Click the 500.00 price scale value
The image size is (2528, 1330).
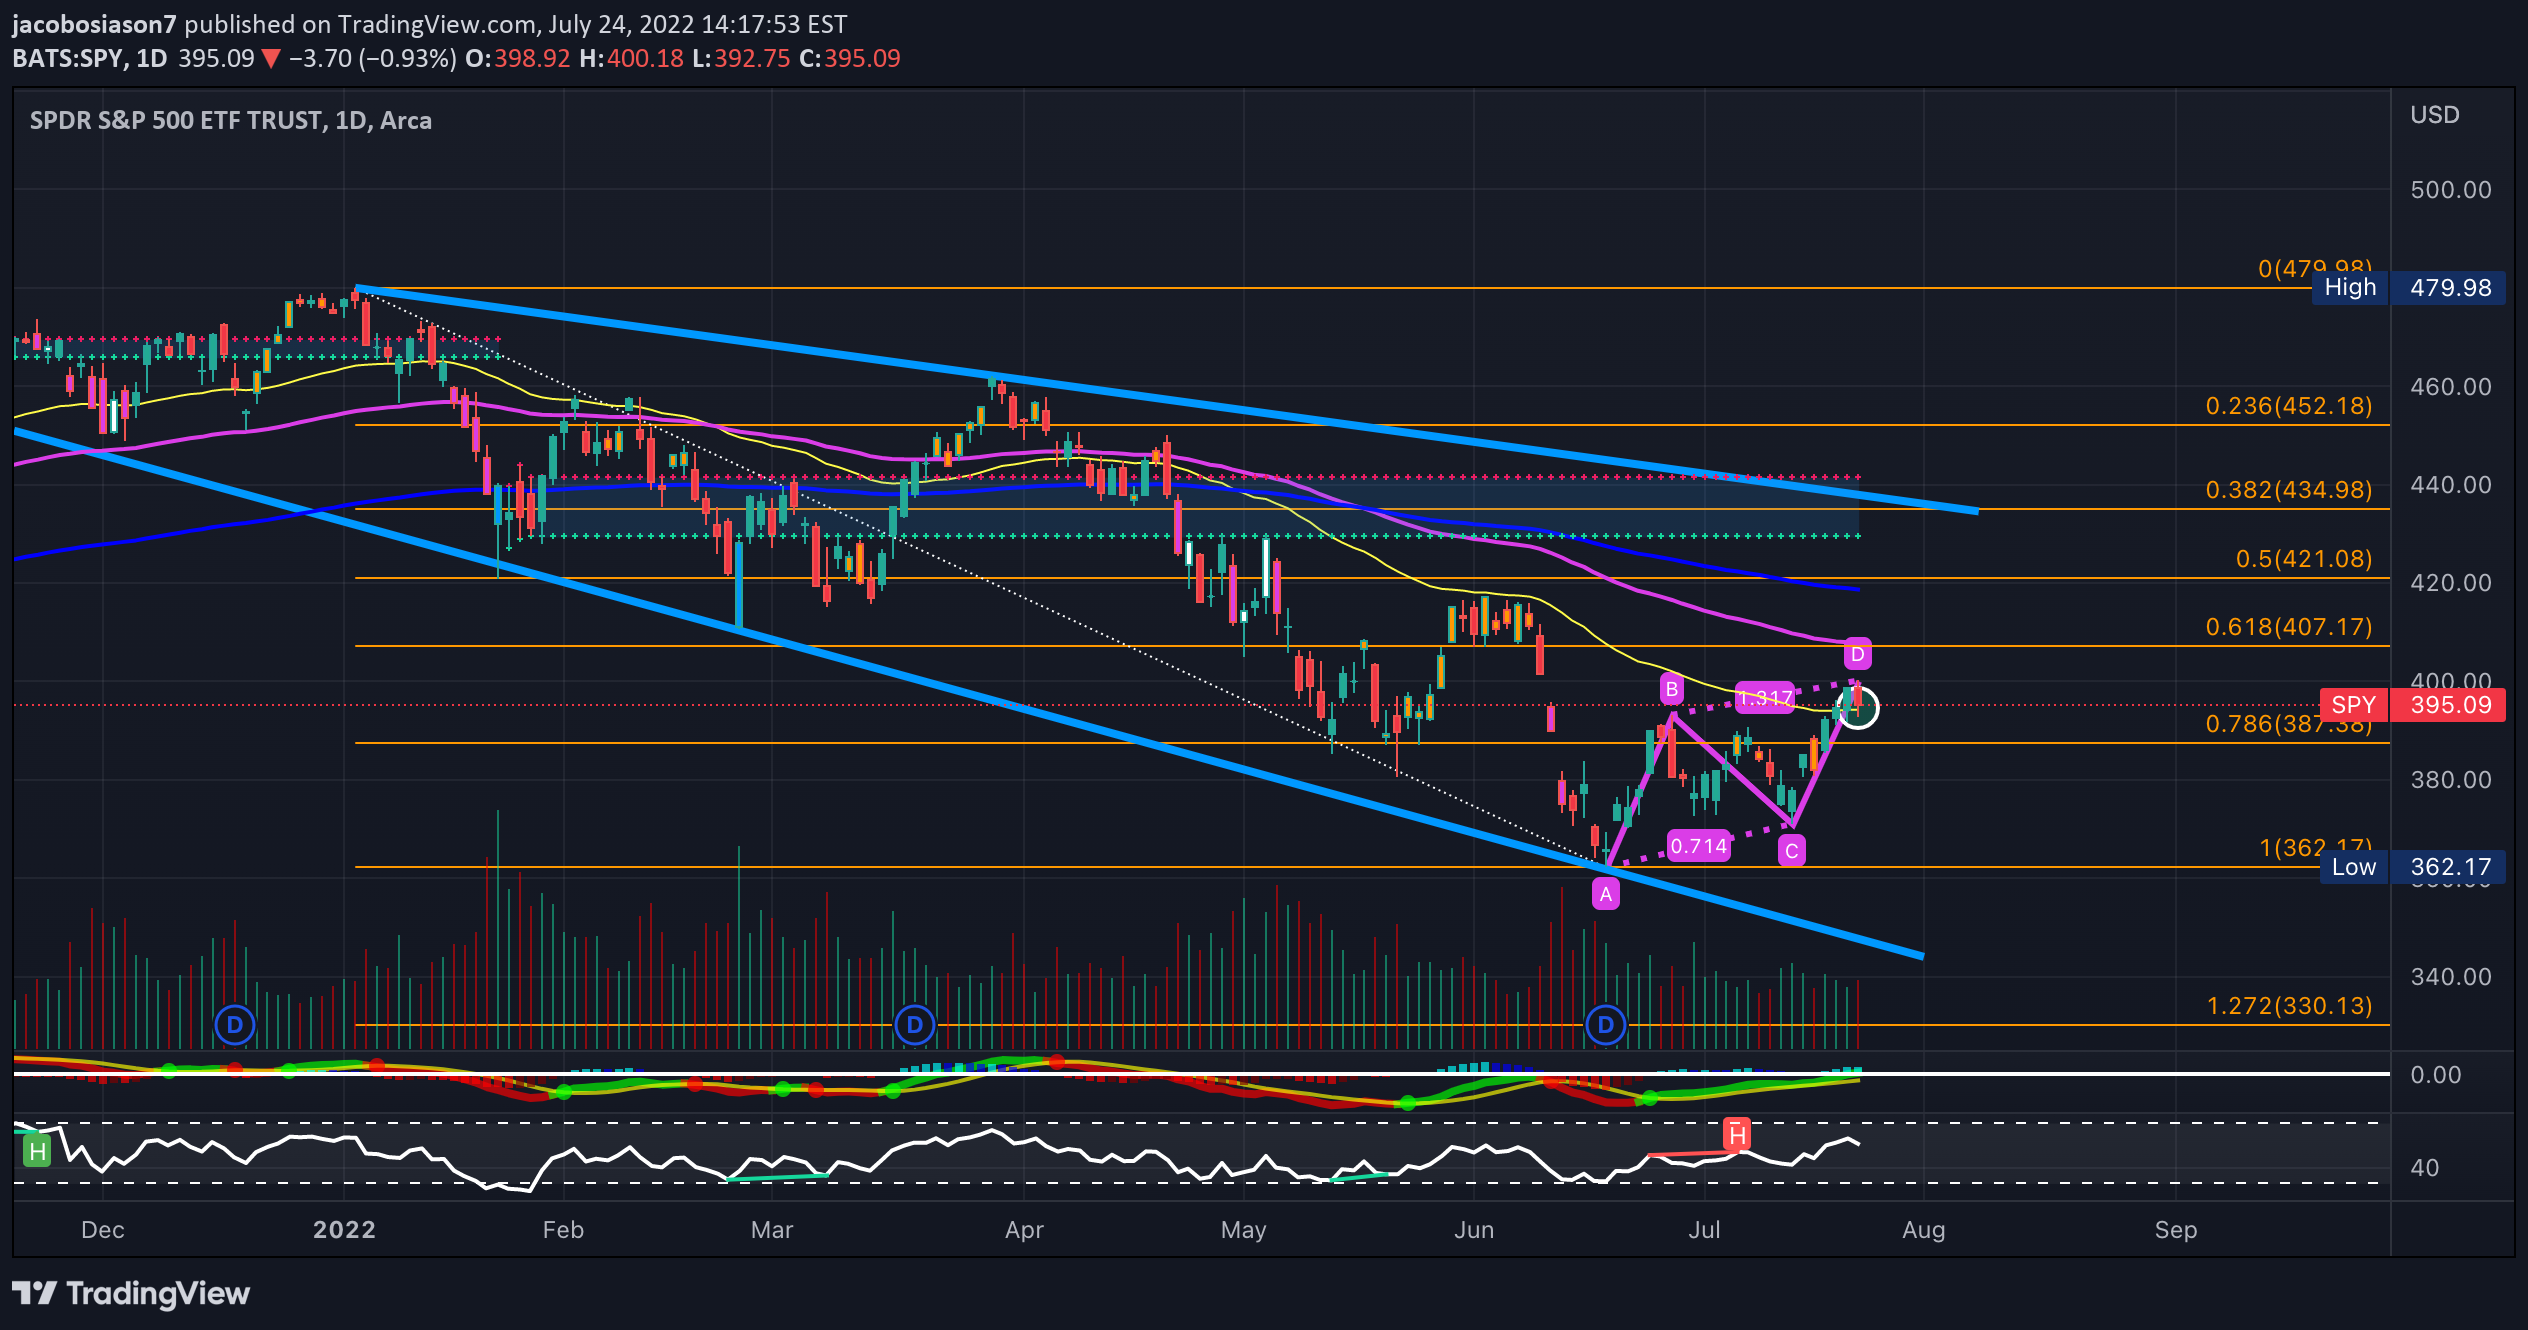[x=2450, y=190]
